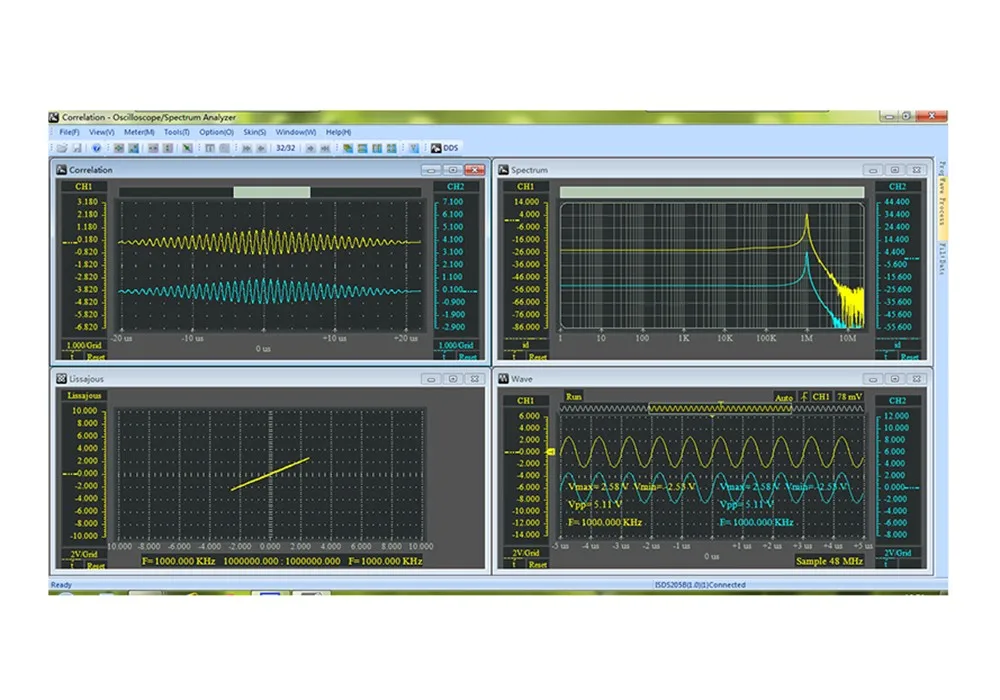Click the 1000000.000 : 1000000.000 ratio in Lissajous

click(x=282, y=561)
